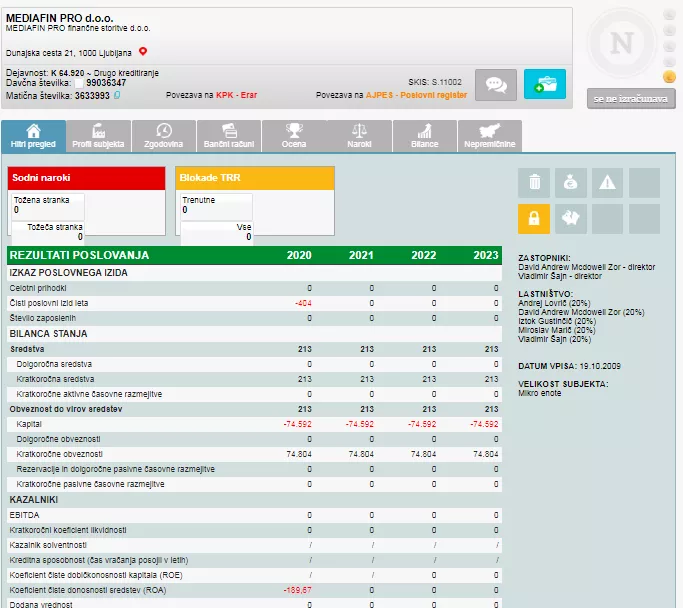Click the trash bin status icon
The height and width of the screenshot is (608, 683).
(535, 183)
